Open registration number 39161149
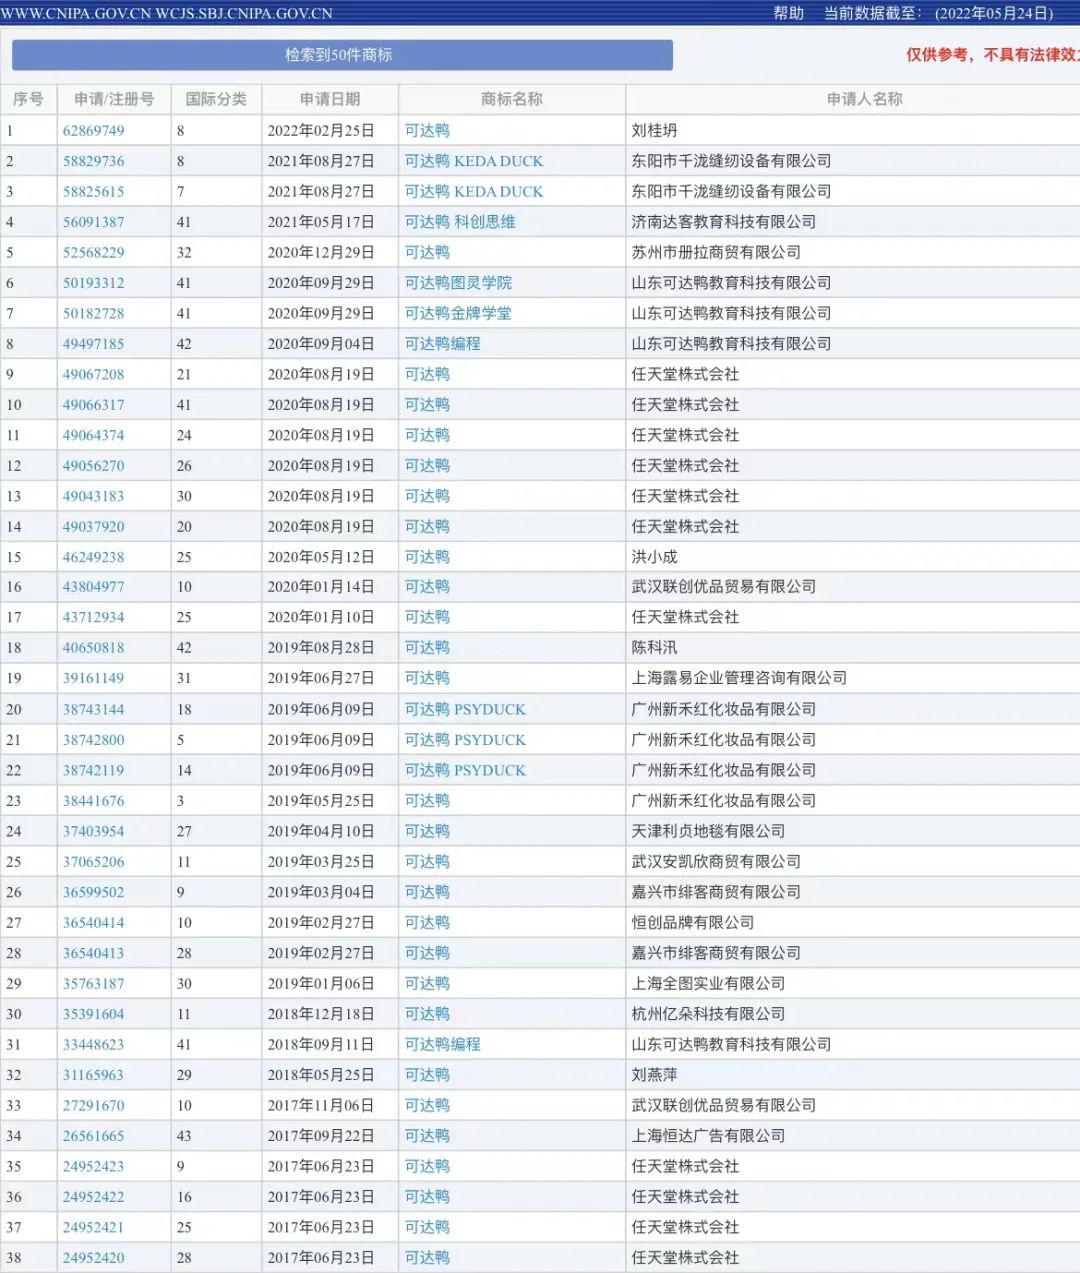 click(x=94, y=678)
